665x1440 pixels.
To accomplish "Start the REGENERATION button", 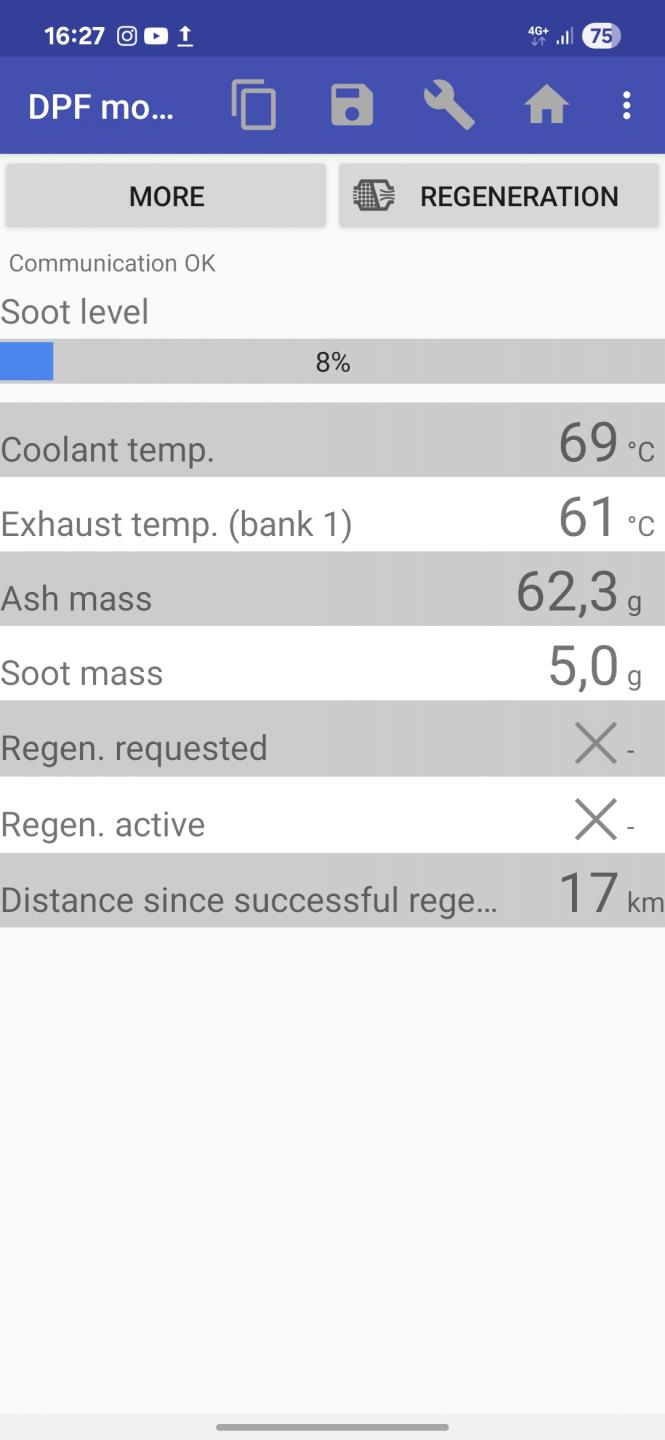I will coord(499,196).
